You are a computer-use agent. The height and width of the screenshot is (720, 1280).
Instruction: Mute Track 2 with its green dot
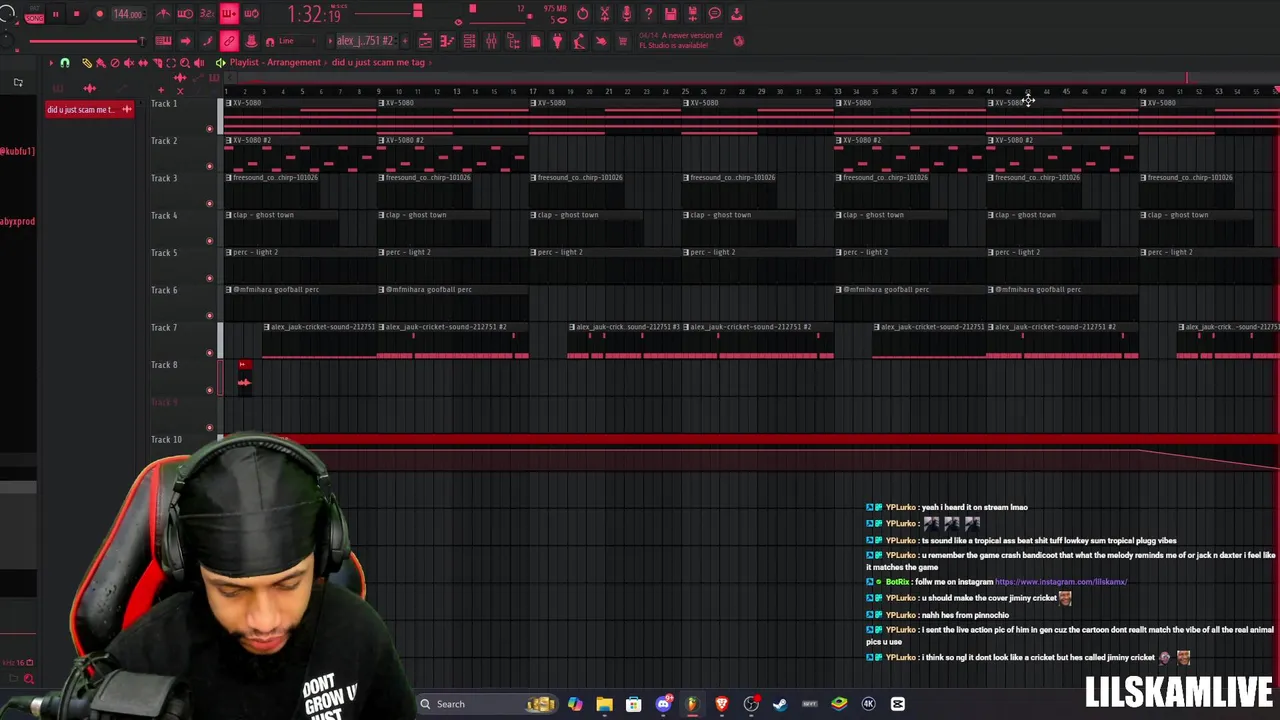(x=209, y=166)
